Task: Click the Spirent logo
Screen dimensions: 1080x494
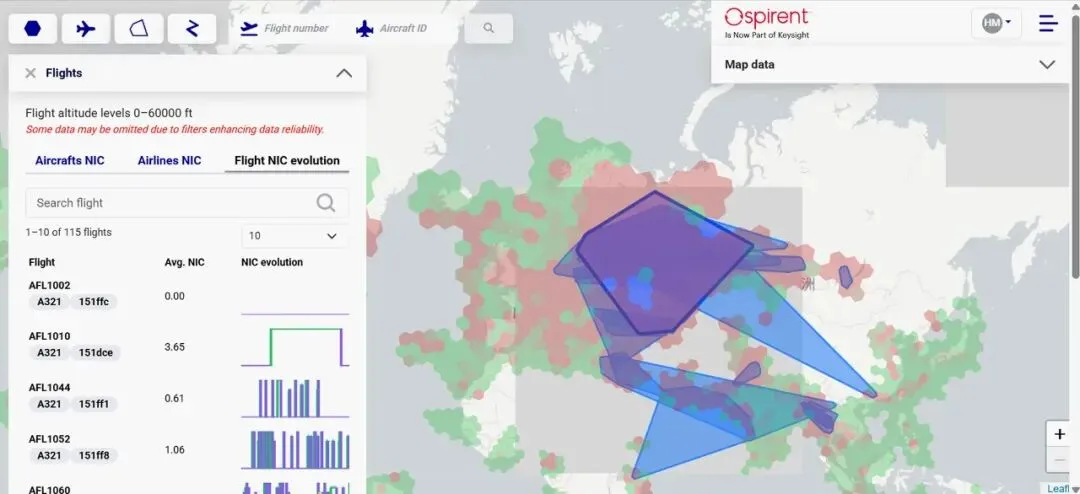Action: coord(767,23)
